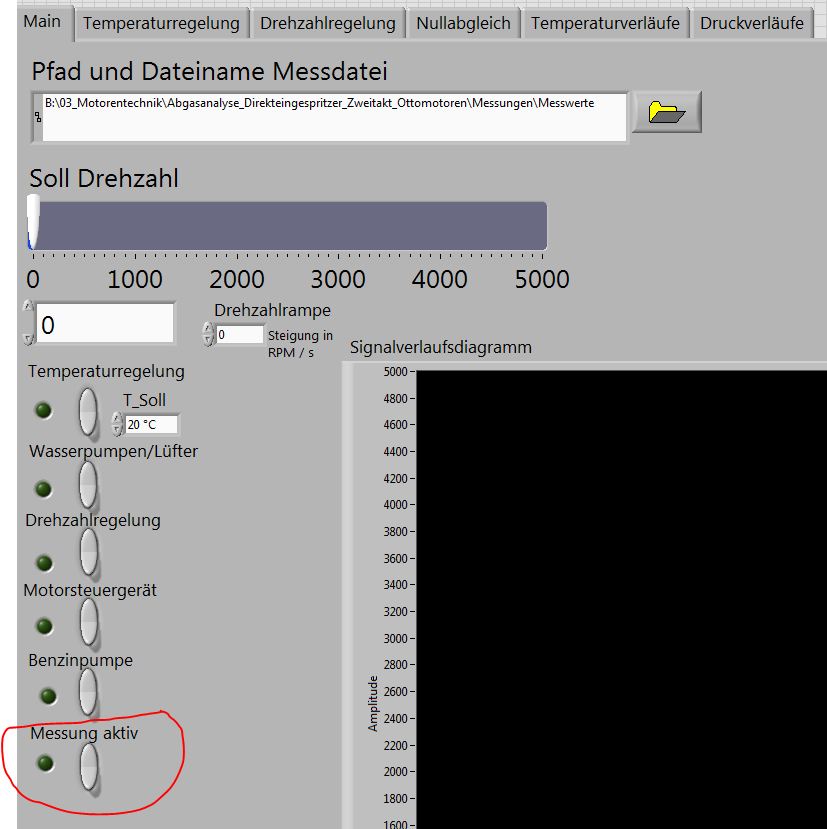Toggle the Messung aktiv switch

point(89,768)
